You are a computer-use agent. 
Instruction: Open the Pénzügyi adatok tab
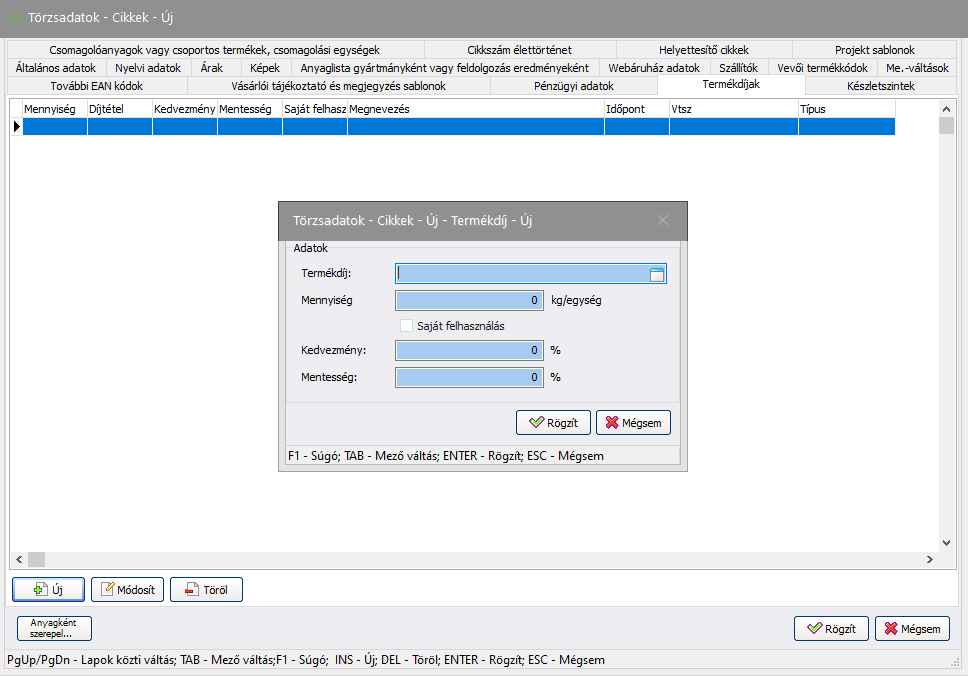pos(574,86)
